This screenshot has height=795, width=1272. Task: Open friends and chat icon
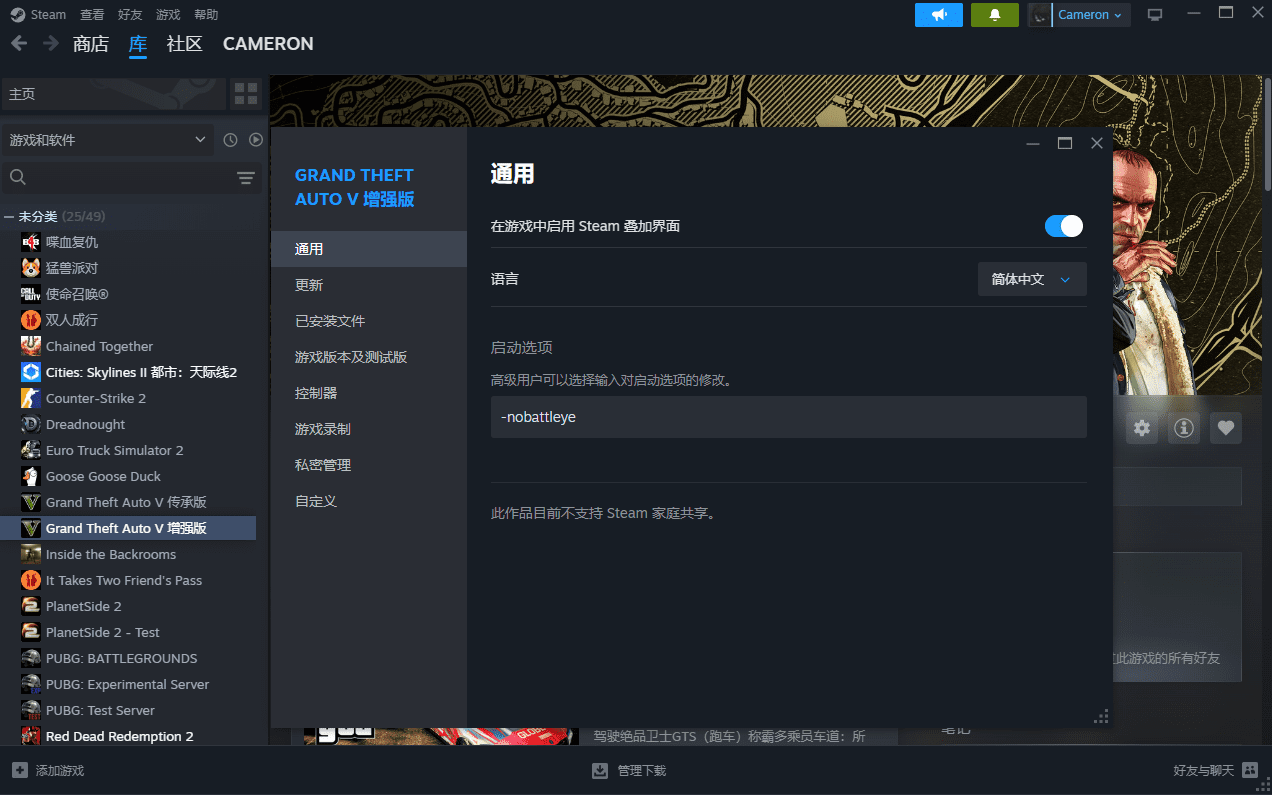click(x=1250, y=770)
